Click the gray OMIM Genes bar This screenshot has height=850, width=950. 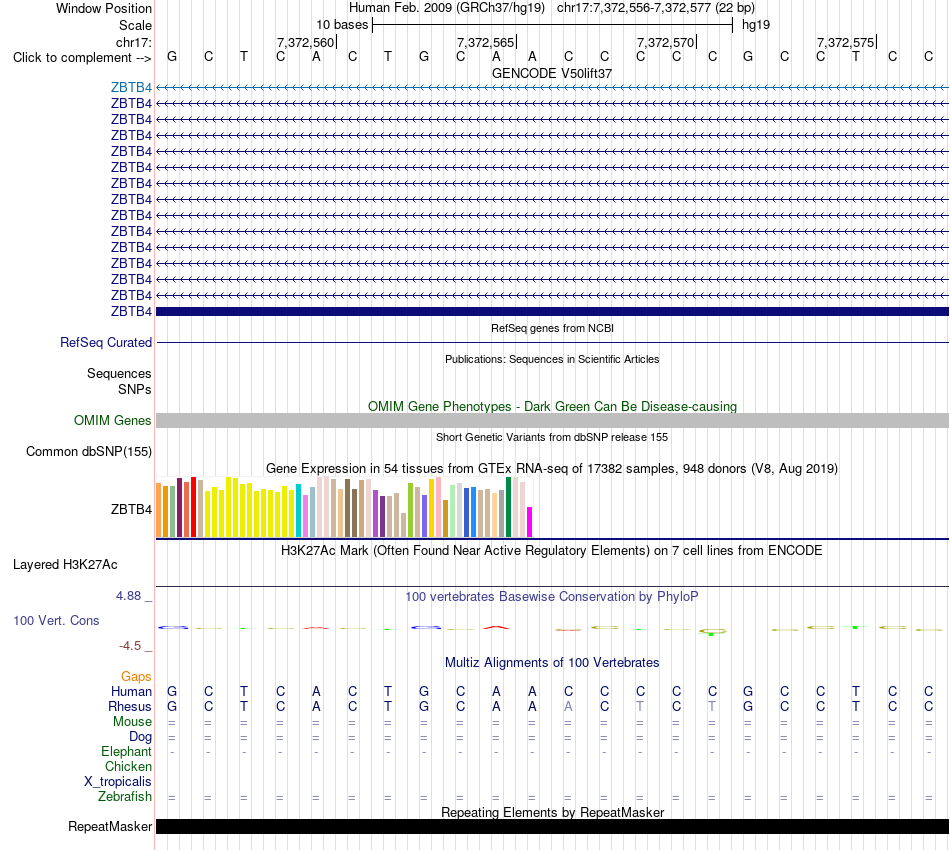click(552, 420)
